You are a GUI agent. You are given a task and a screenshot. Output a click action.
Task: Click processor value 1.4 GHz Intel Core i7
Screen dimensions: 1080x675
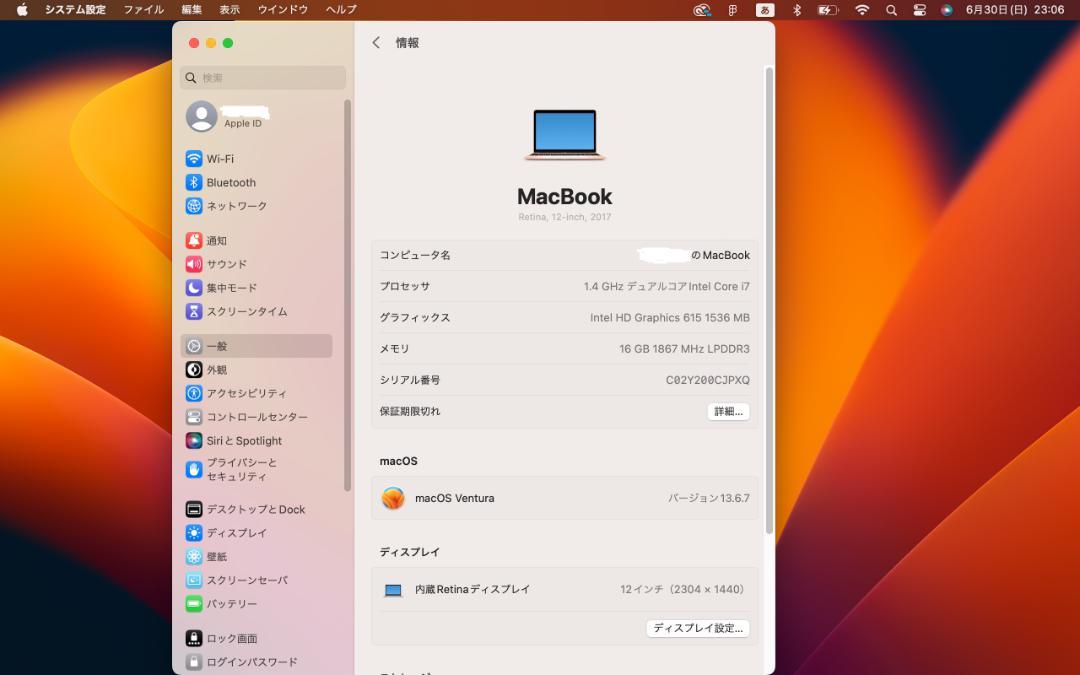(666, 287)
